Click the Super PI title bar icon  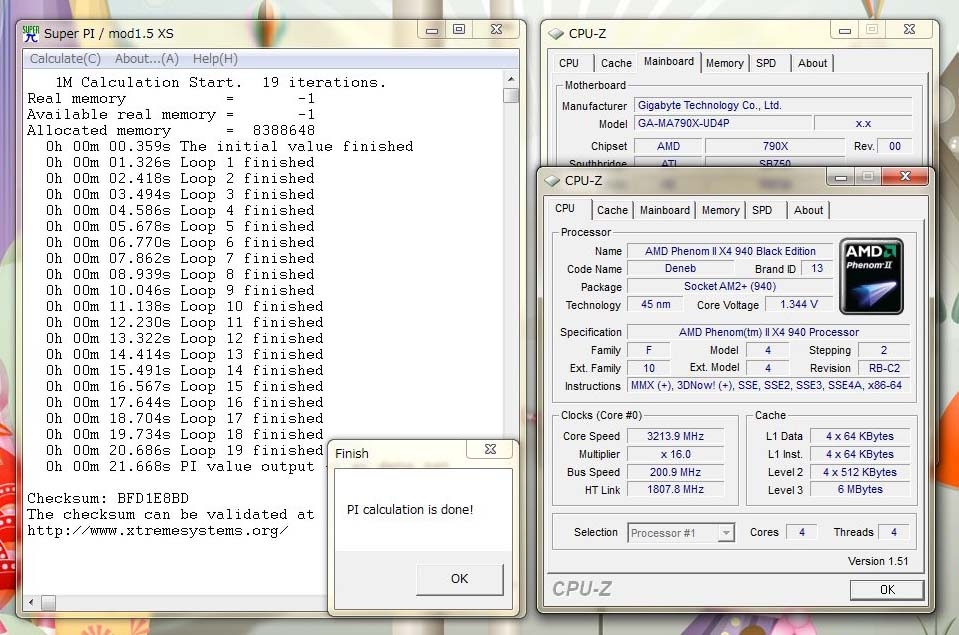click(x=31, y=33)
